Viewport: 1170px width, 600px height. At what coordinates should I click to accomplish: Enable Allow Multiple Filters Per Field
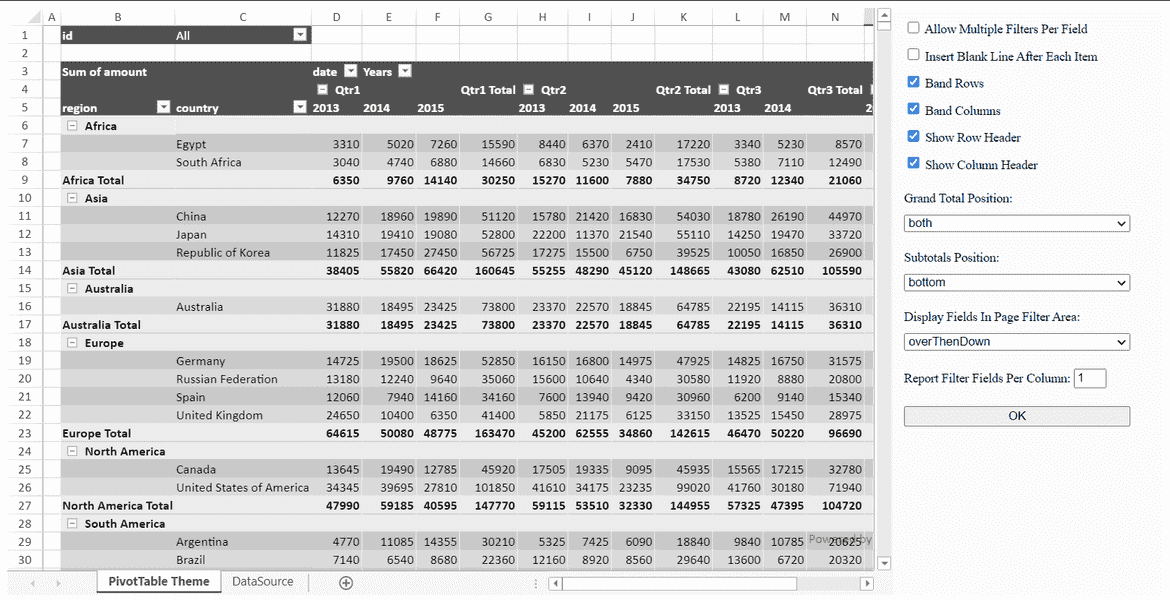pyautogui.click(x=913, y=29)
